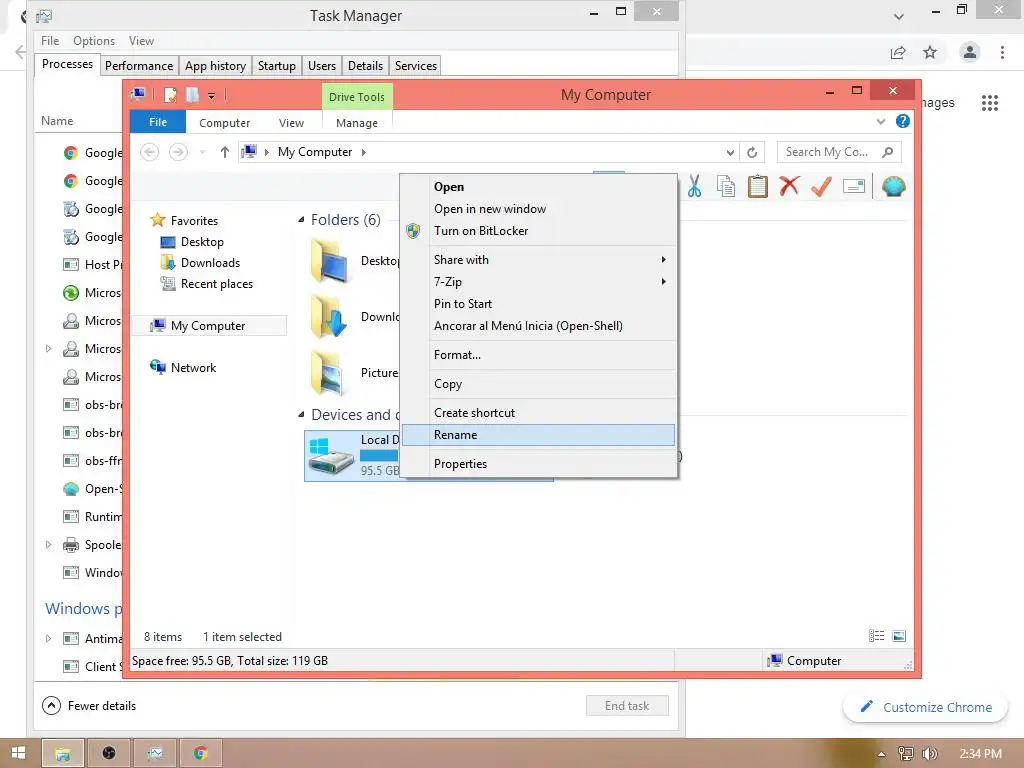
Task: Select Rename in context menu
Action: pyautogui.click(x=538, y=435)
